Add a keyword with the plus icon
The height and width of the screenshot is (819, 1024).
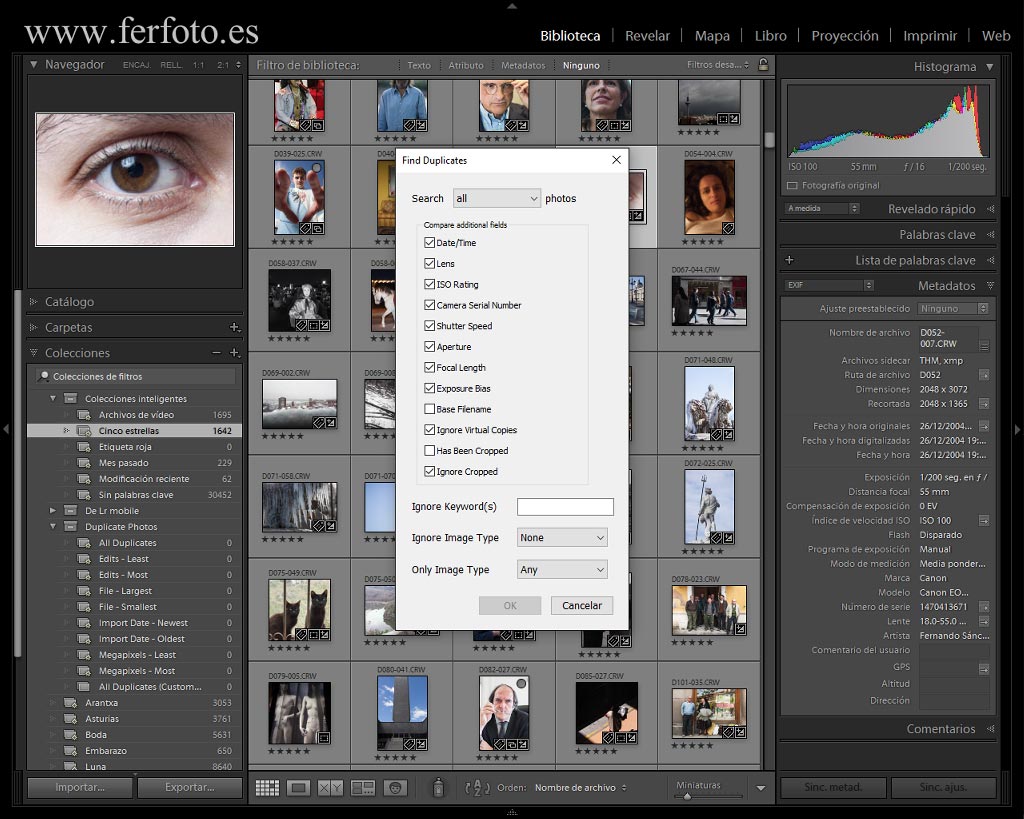pyautogui.click(x=790, y=260)
